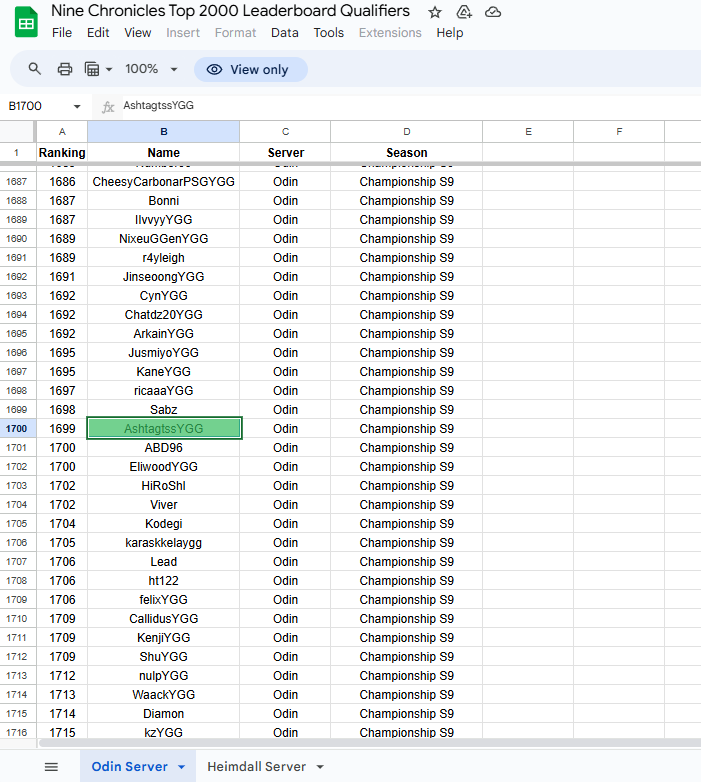Screen dimensions: 701x782
Task: Select column D header
Action: (x=406, y=132)
